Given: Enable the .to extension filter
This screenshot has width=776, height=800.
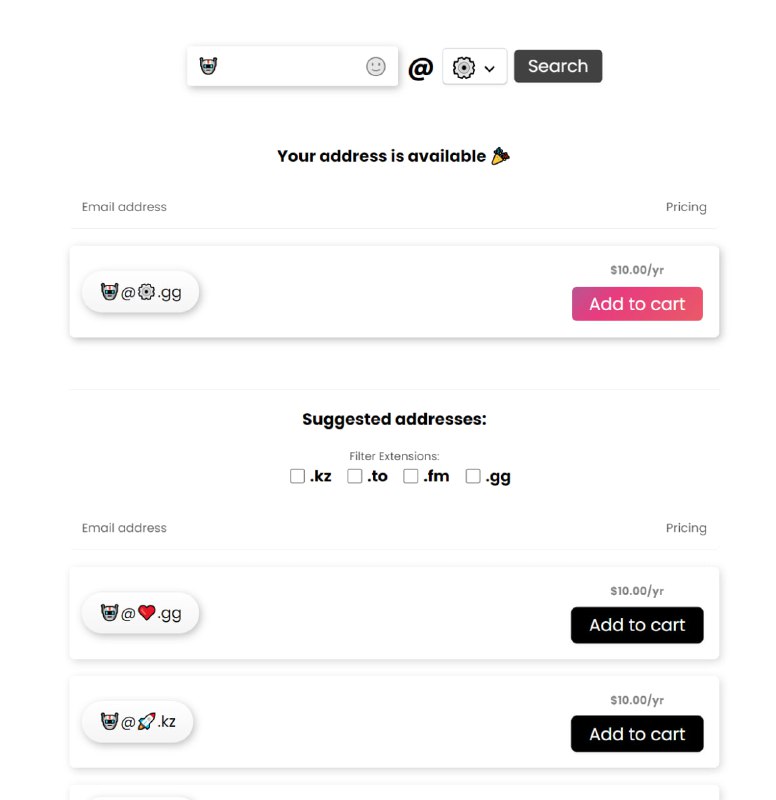Looking at the screenshot, I should click(355, 476).
